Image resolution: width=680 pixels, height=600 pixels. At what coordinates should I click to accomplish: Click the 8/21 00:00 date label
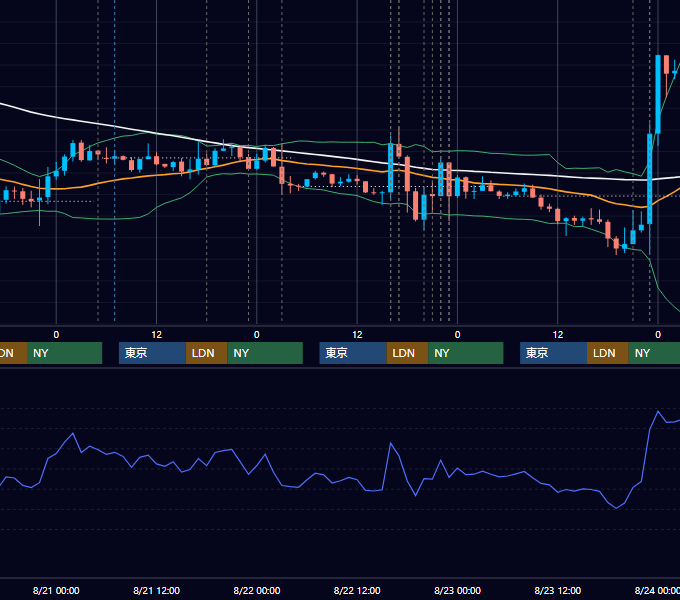tap(56, 590)
